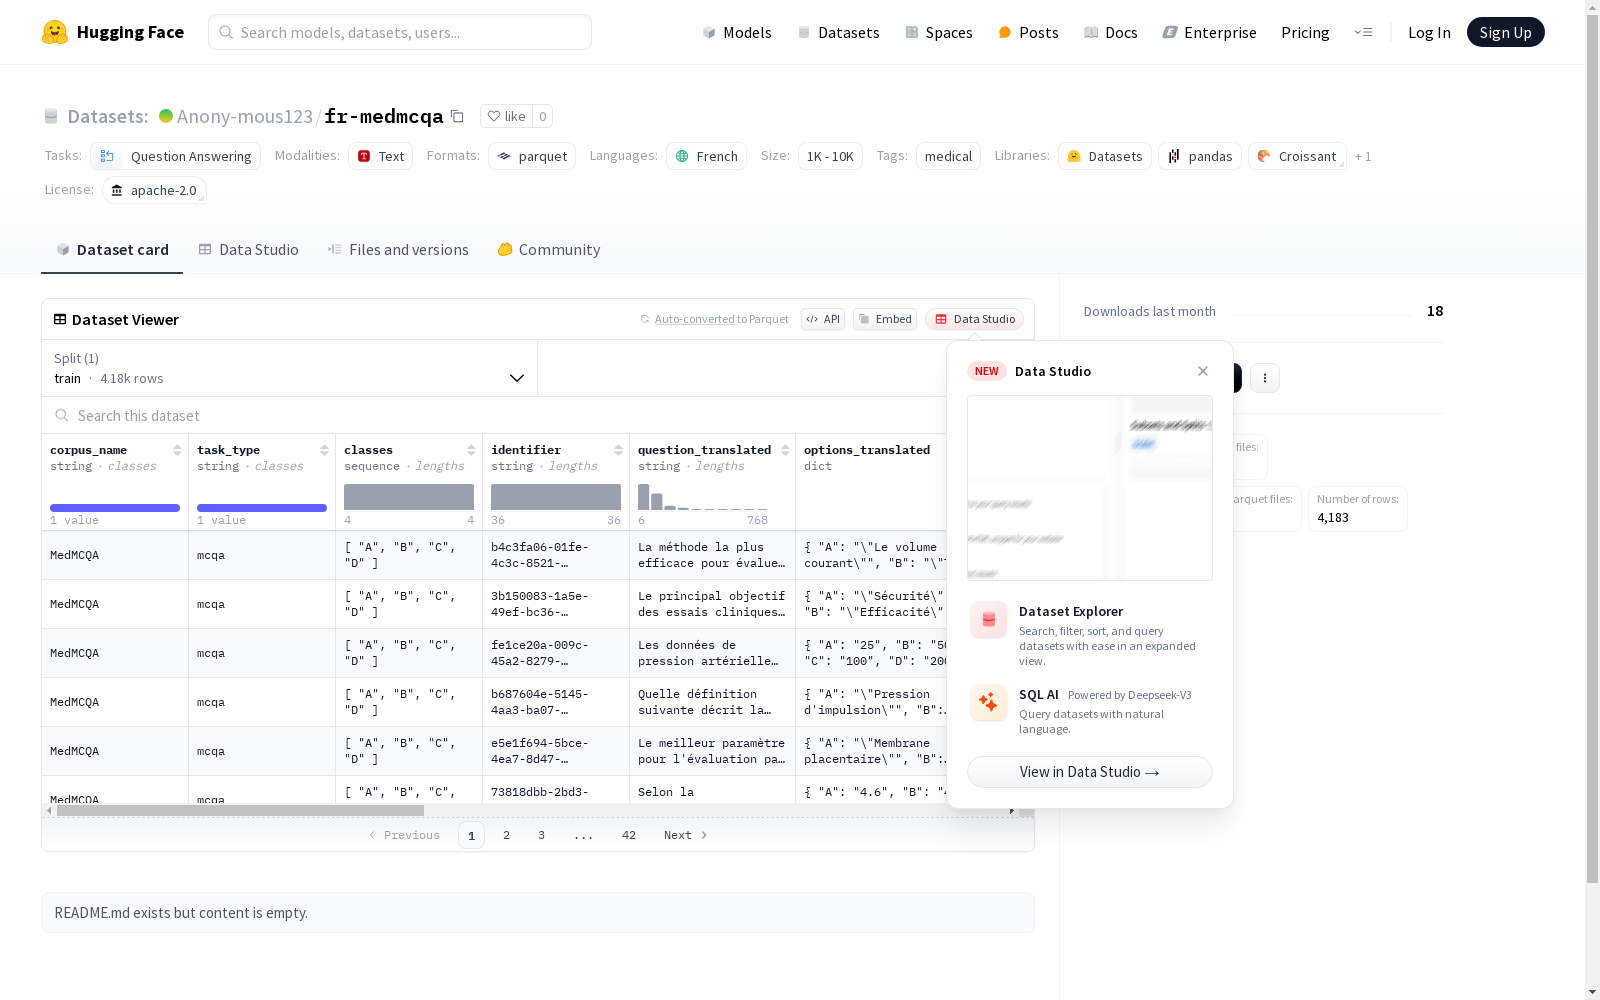The width and height of the screenshot is (1600, 1000).
Task: Click the 1K - 10K size tag
Action: pos(830,156)
